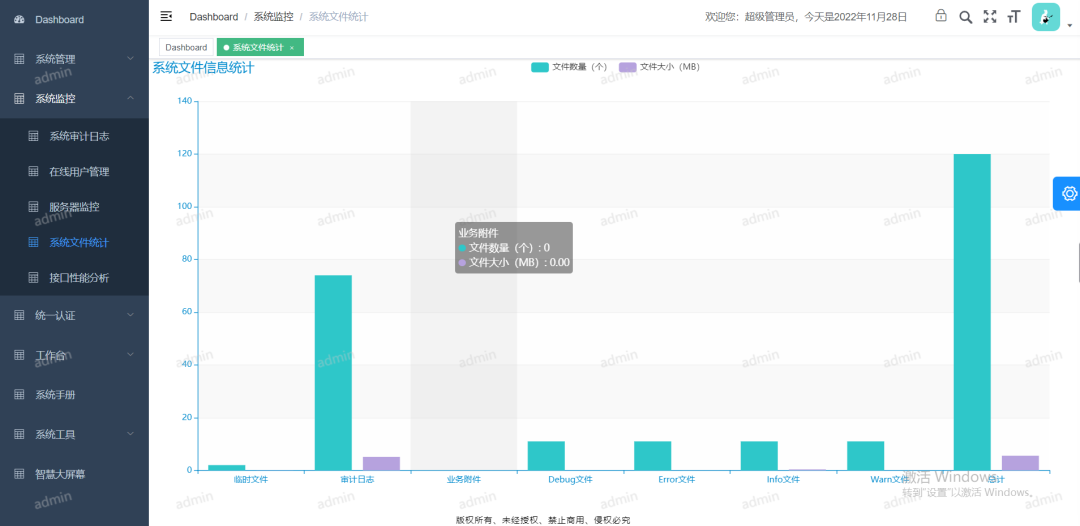Close the 系统文件统计 tab

coord(292,48)
